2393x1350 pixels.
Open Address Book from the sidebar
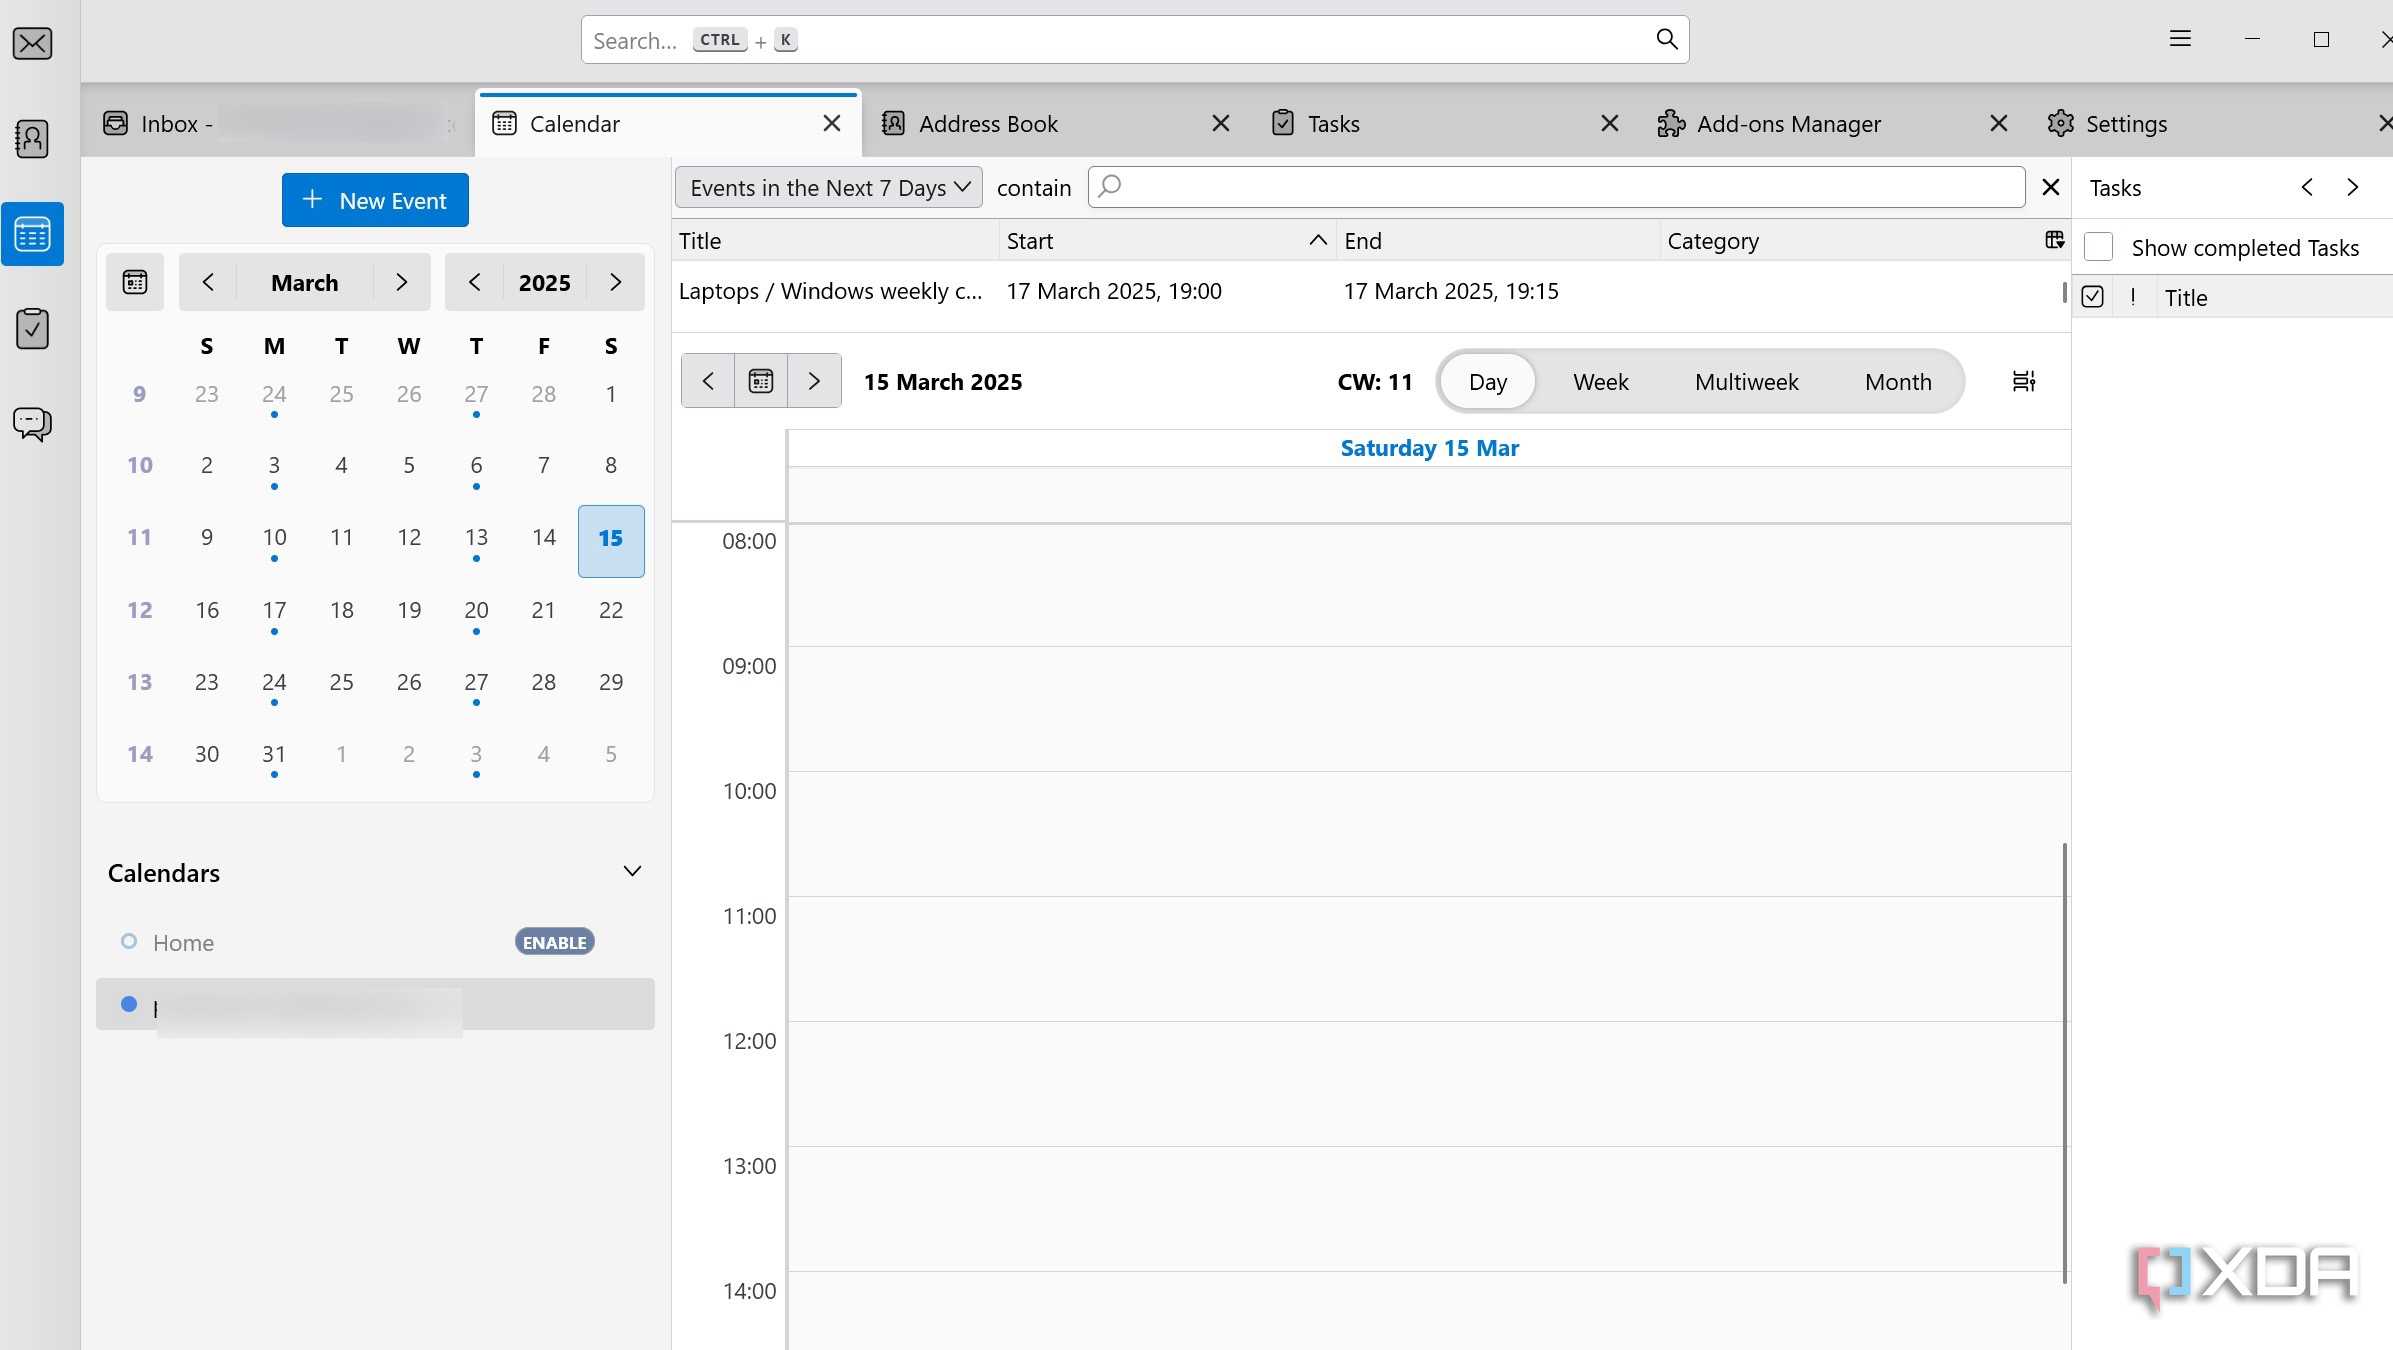coord(32,139)
